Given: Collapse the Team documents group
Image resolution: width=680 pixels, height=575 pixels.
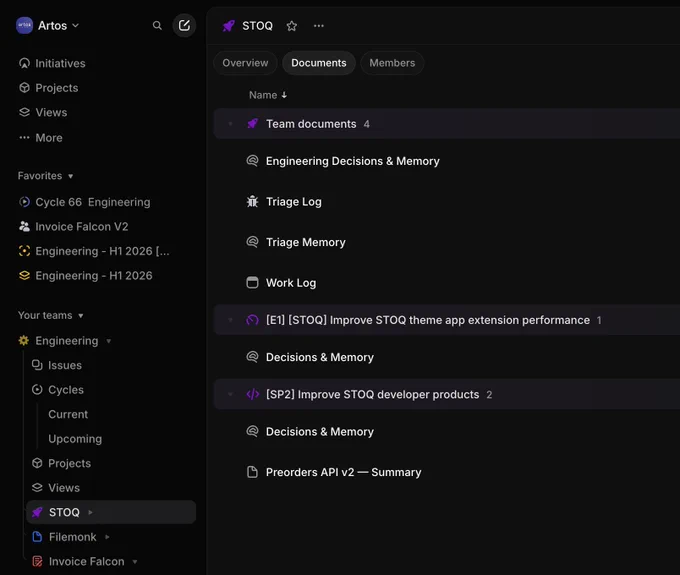Looking at the screenshot, I should (230, 124).
